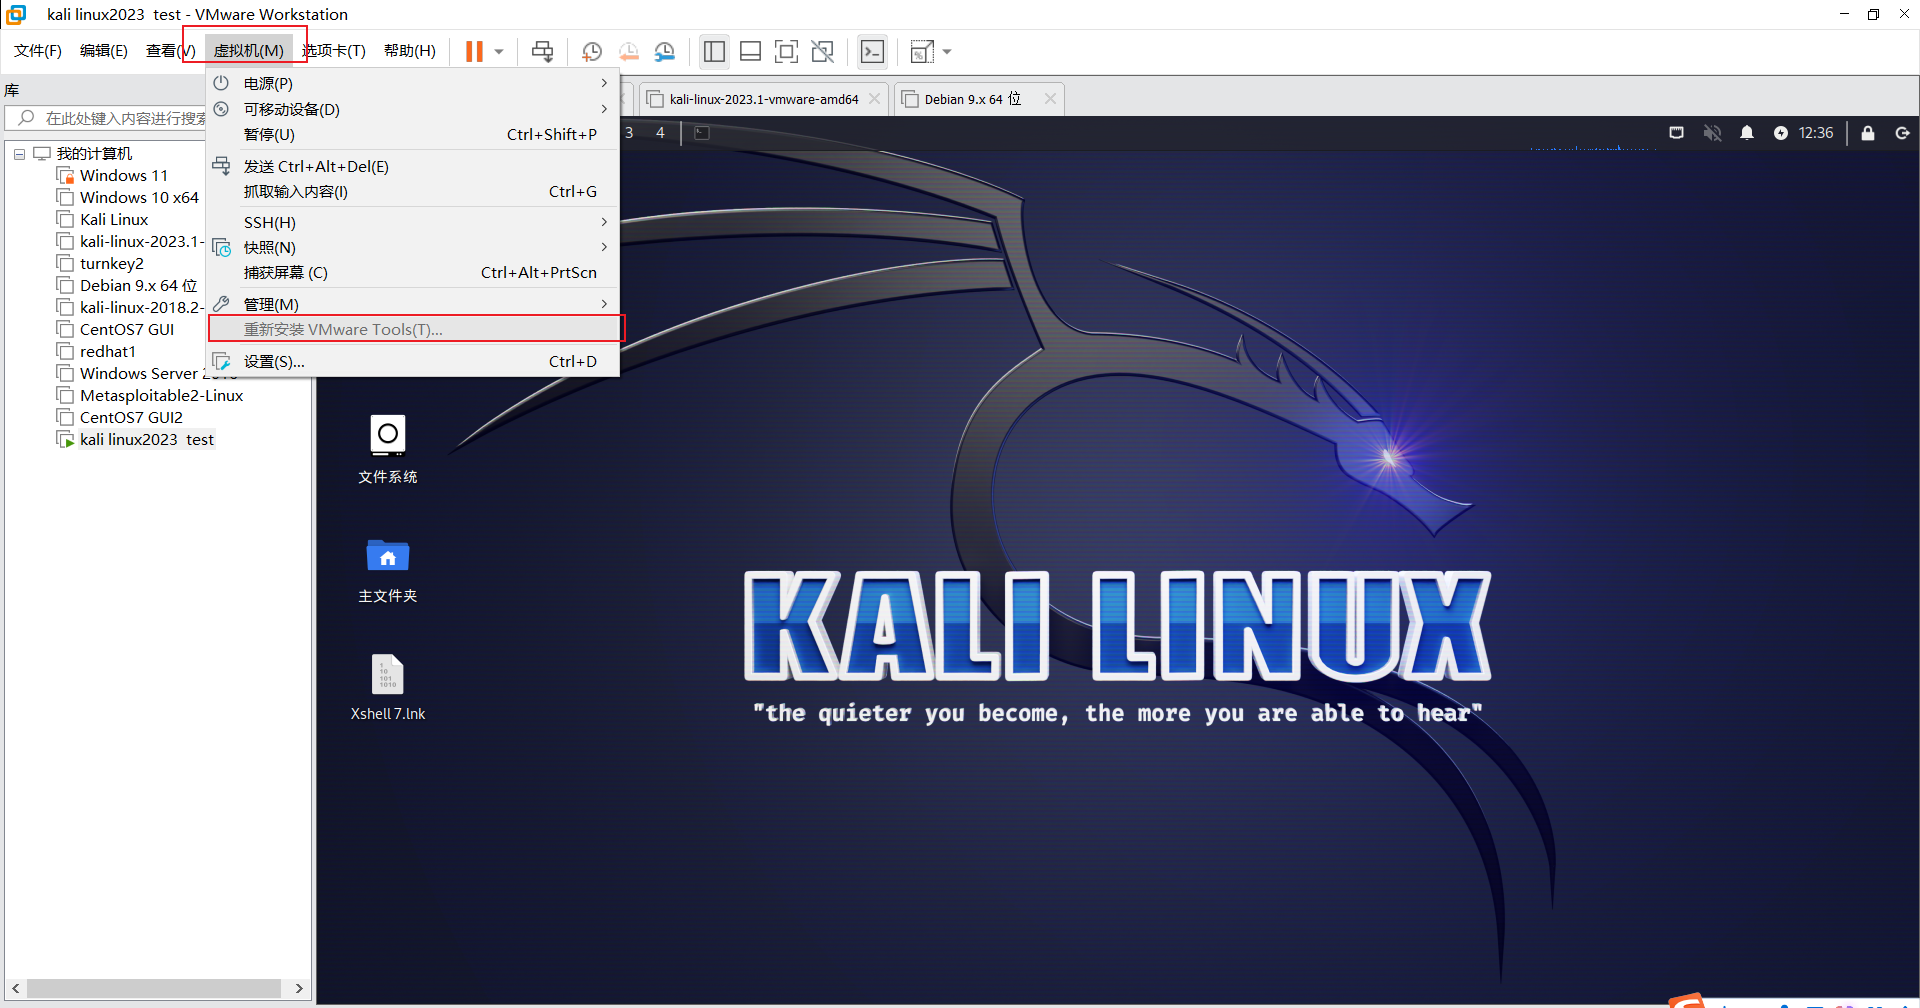Open 设置(S)... from the VM menu
The width and height of the screenshot is (1920, 1008).
(413, 361)
